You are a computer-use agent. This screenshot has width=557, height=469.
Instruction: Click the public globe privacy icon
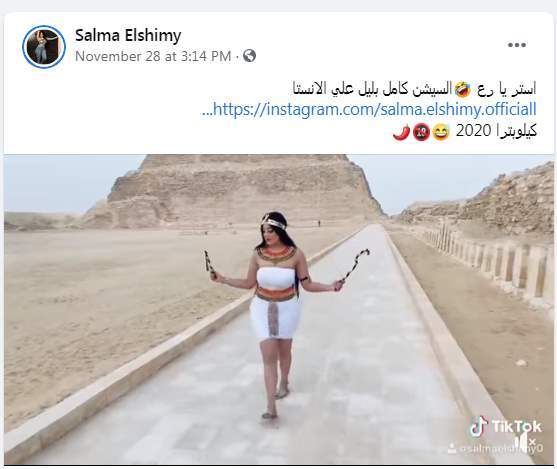249,56
